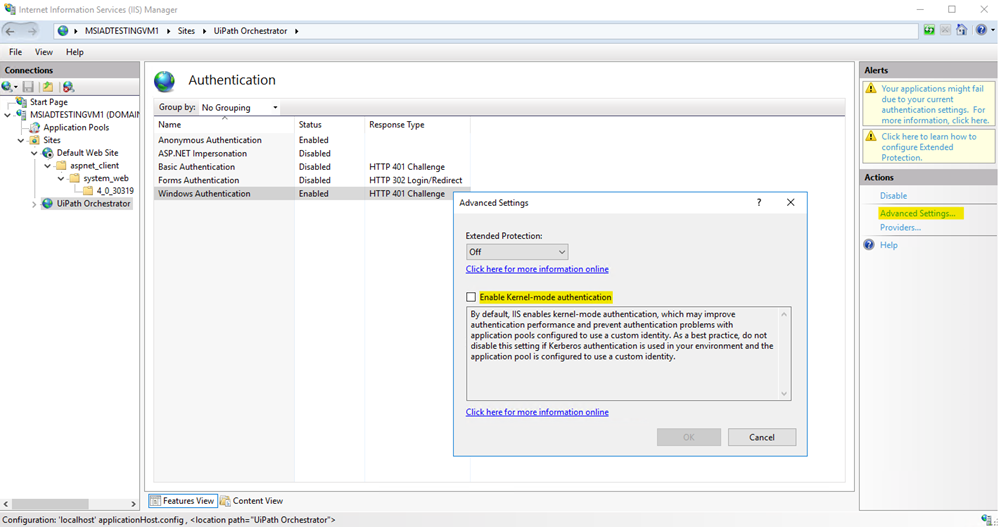Image resolution: width=1000 pixels, height=527 pixels.
Task: Open the Extended Protection dropdown
Action: 517,252
